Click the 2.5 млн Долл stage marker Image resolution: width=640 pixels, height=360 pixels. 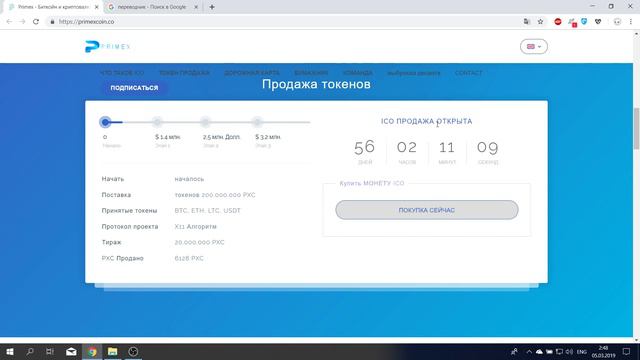(205, 122)
